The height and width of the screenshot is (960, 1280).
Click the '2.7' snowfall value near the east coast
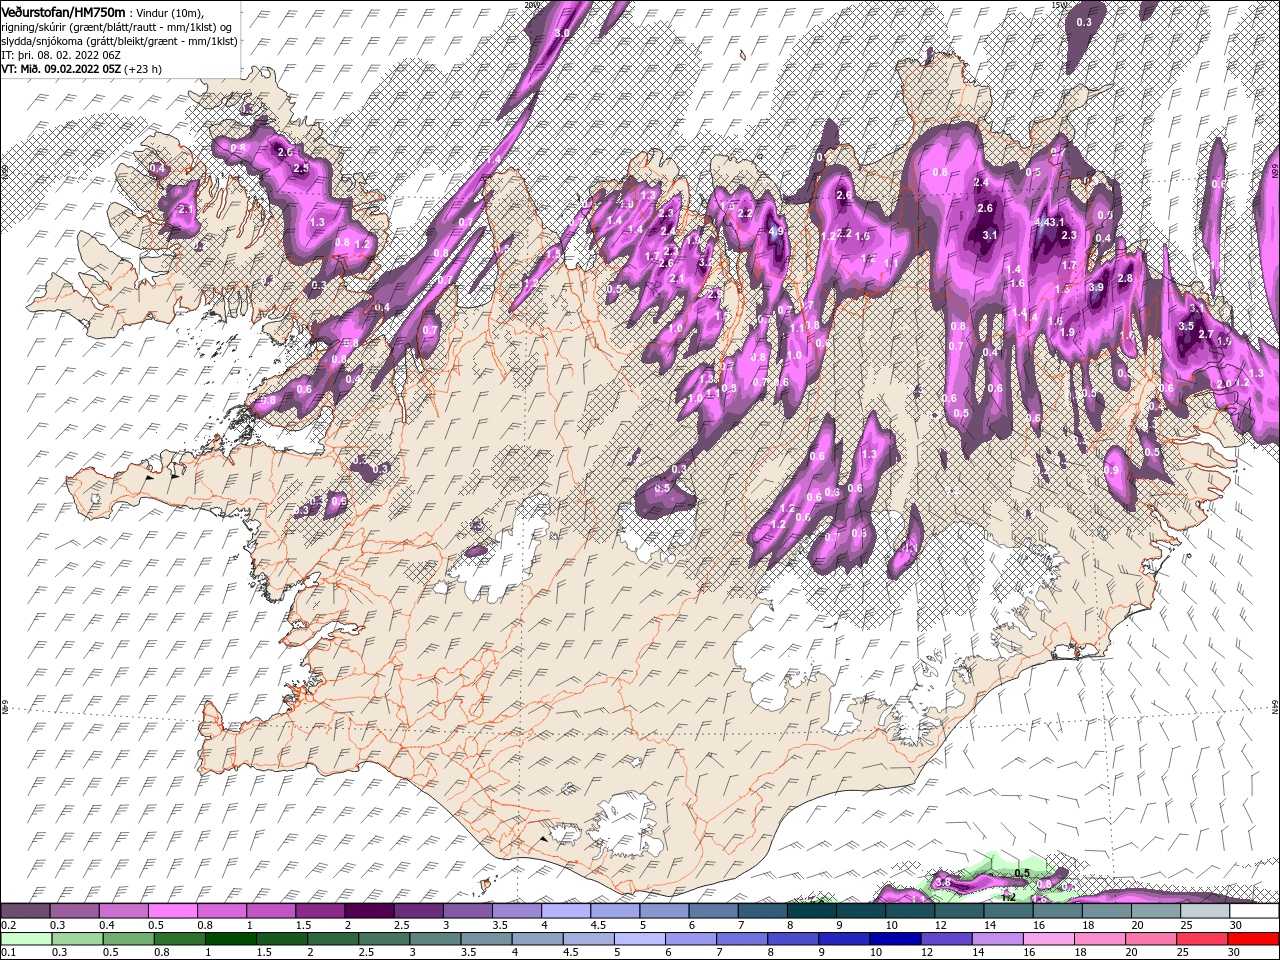[1206, 335]
